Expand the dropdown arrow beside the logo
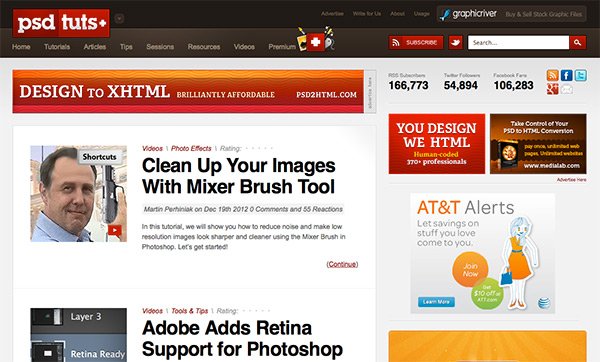This screenshot has width=600, height=362. click(x=119, y=18)
